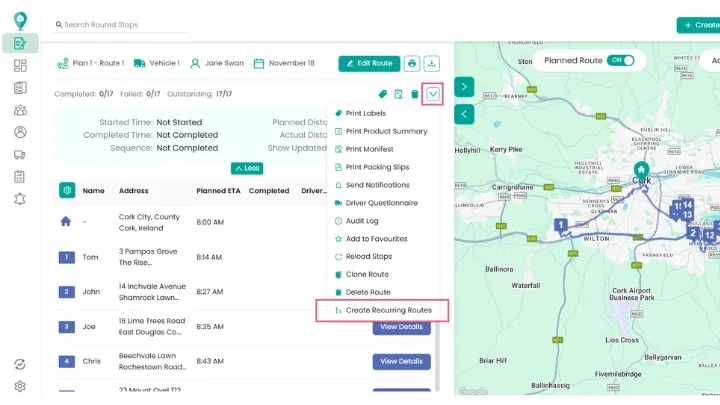The image size is (720, 405).
Task: Select Create Recurring Routes from the menu
Action: (x=387, y=310)
